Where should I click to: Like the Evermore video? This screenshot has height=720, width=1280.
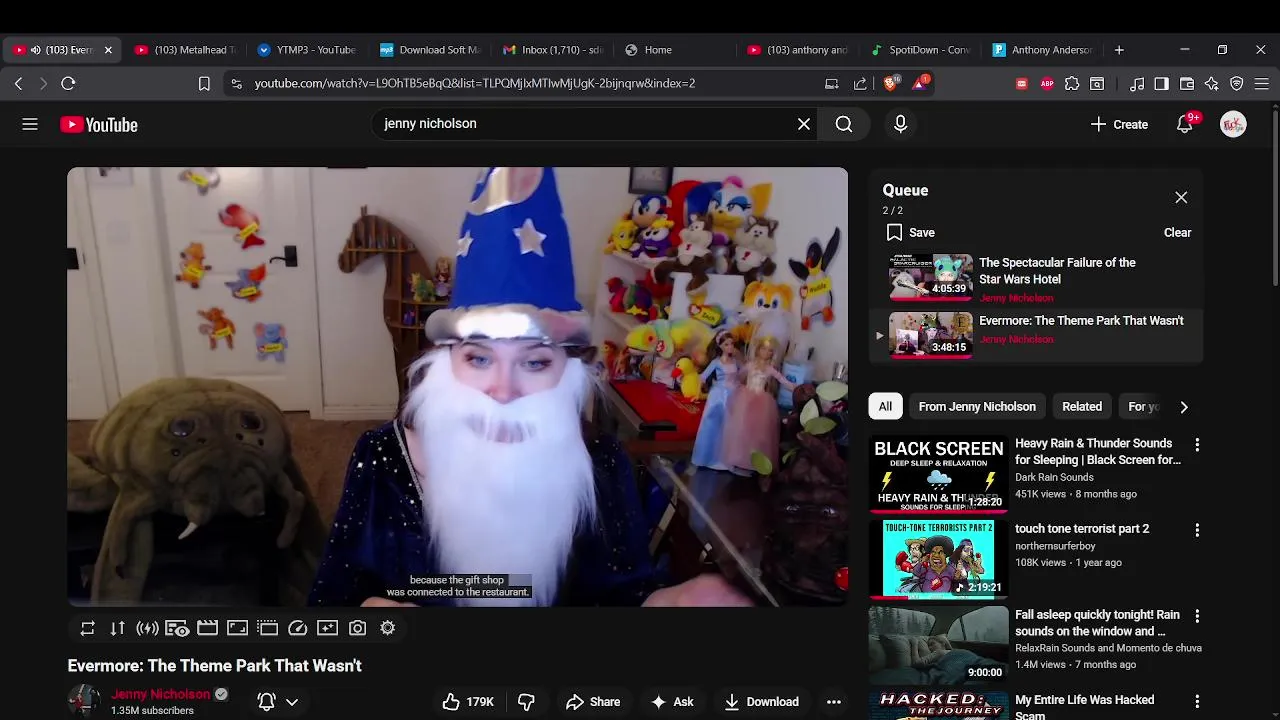point(469,702)
